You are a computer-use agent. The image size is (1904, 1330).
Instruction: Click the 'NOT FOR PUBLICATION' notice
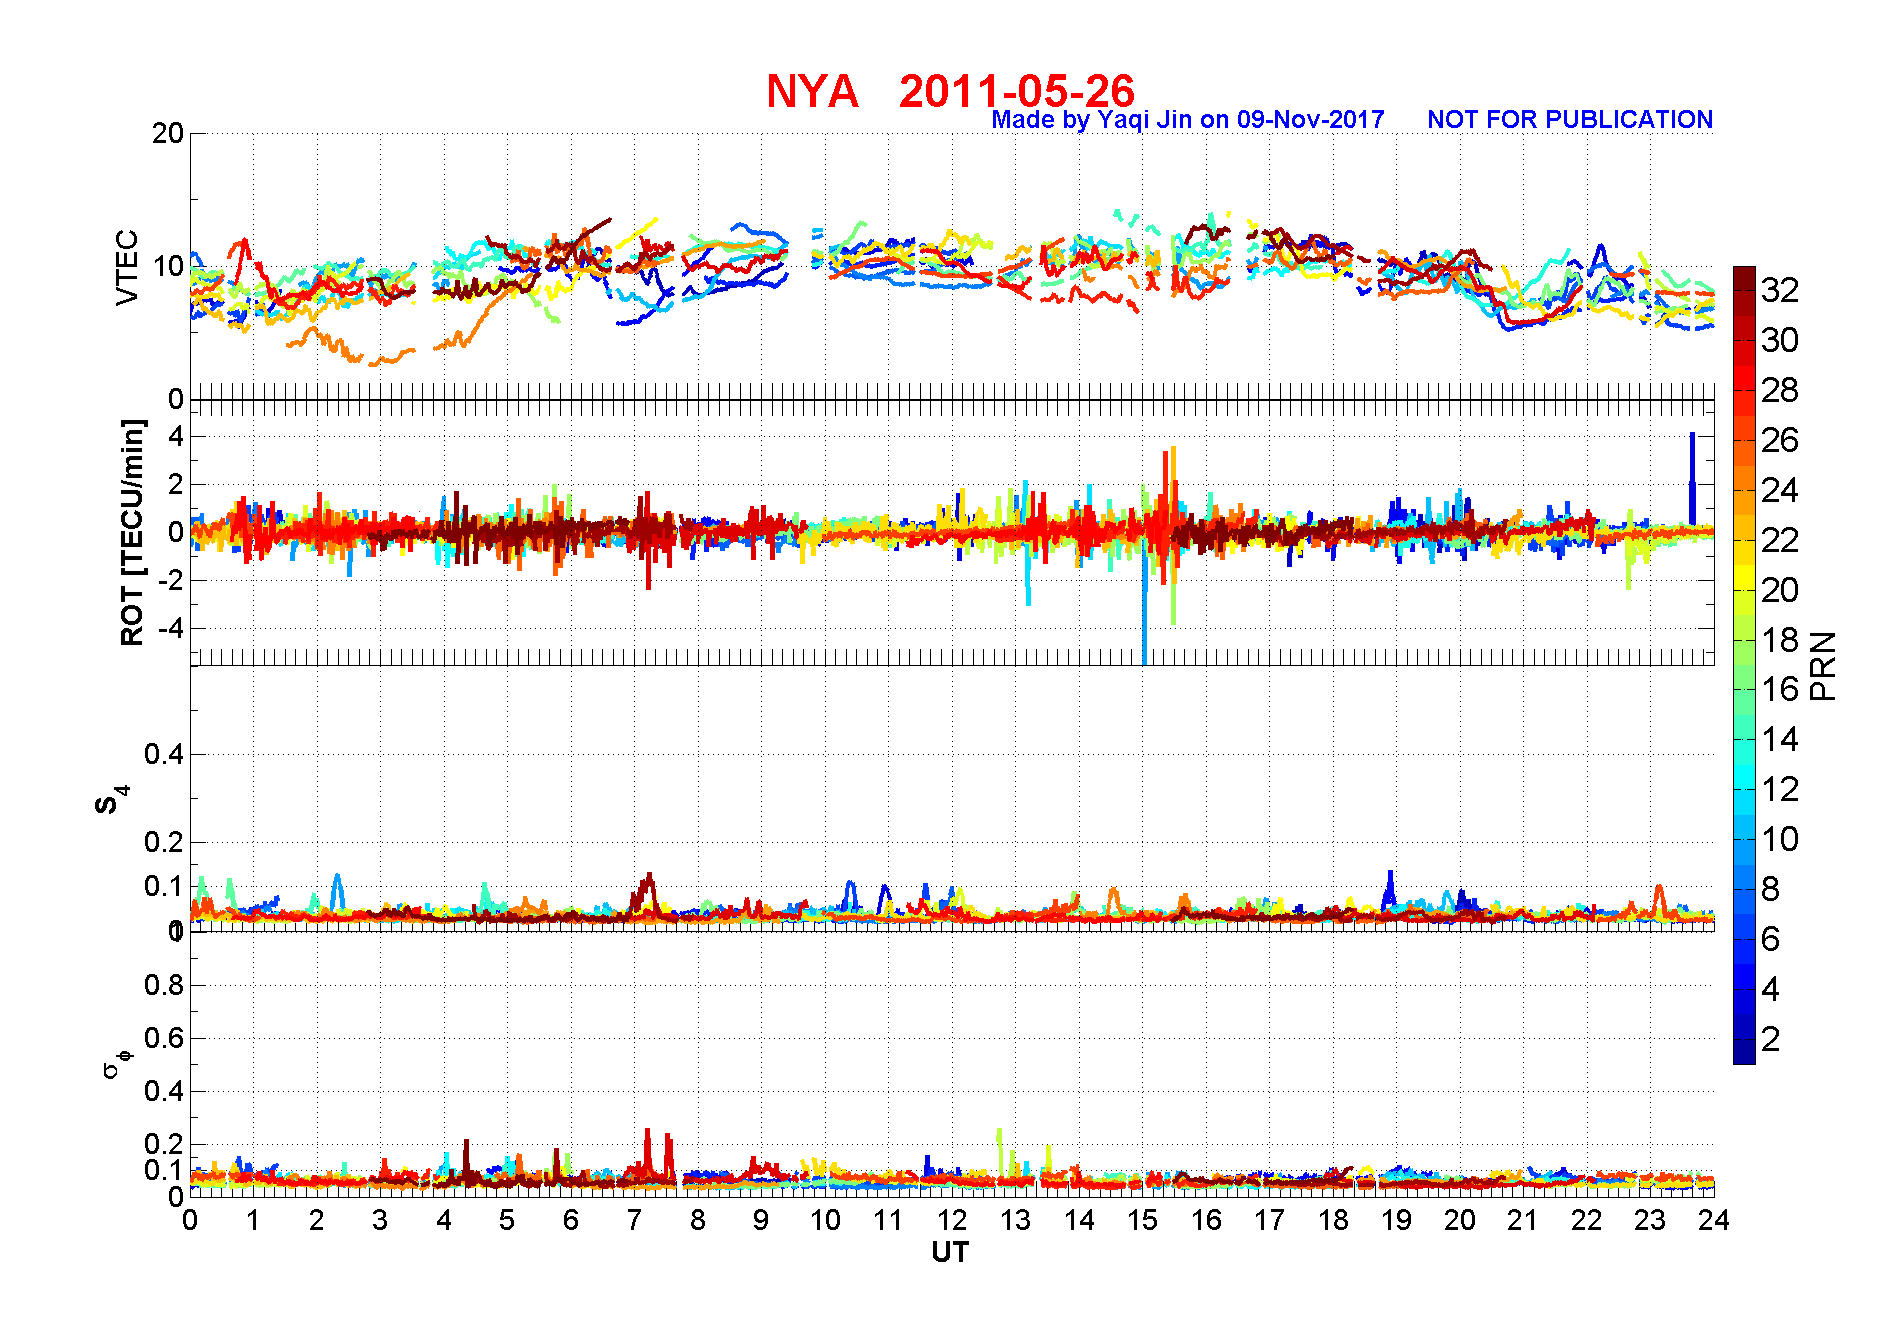[x=1570, y=120]
